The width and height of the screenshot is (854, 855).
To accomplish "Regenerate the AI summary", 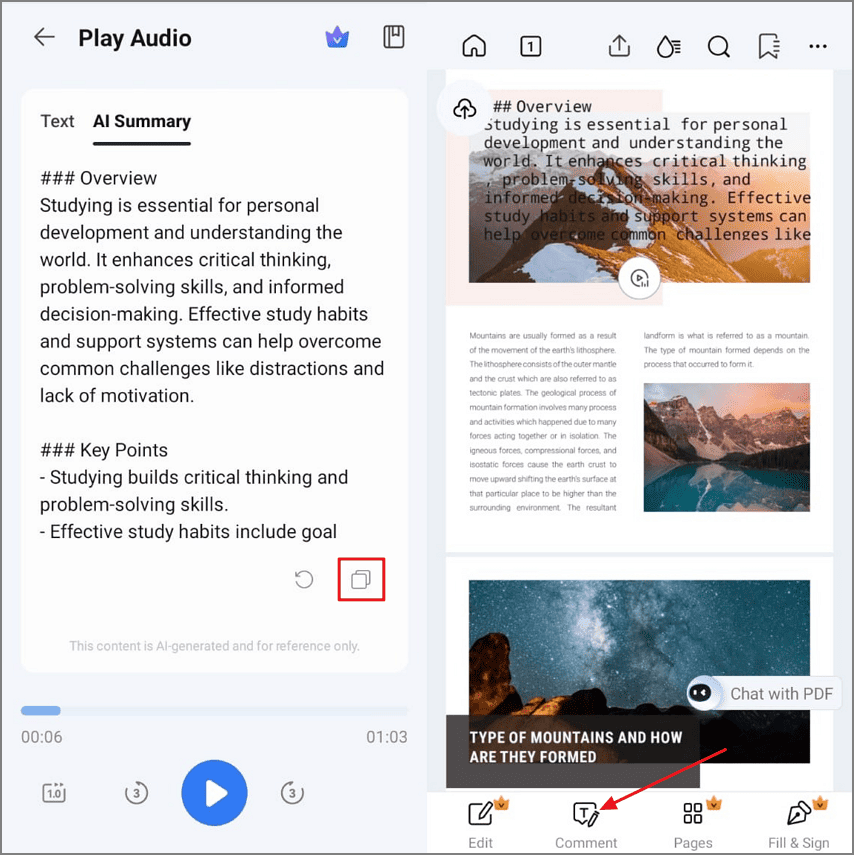I will pos(304,579).
